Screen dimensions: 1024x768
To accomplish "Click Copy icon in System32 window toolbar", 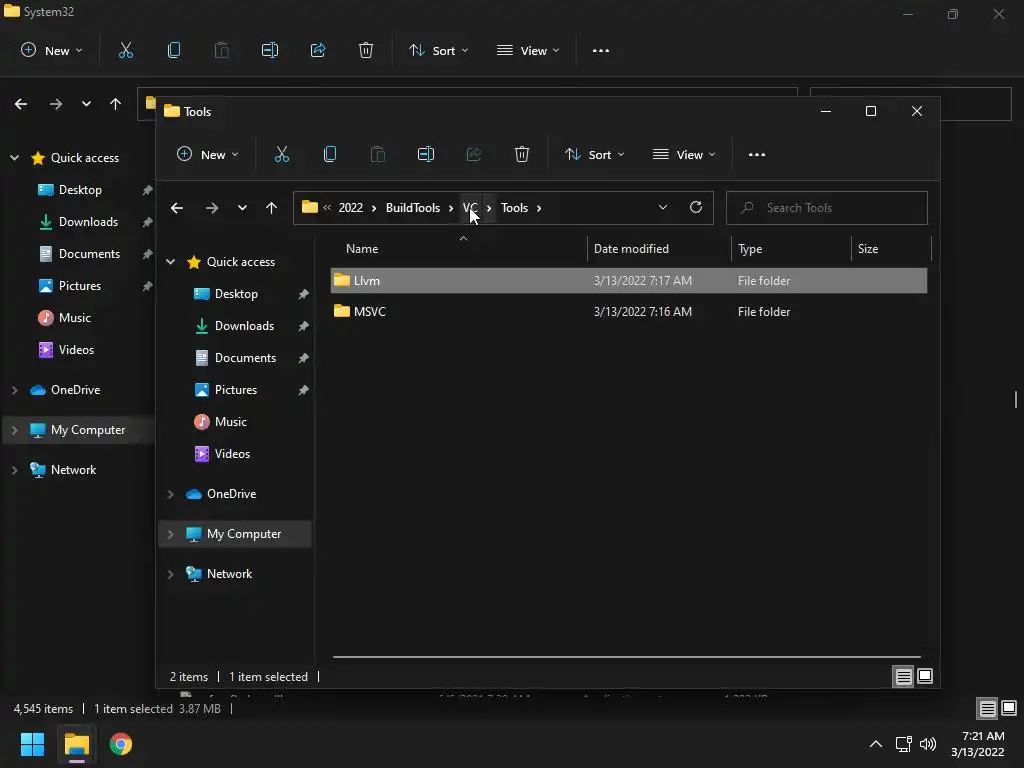I will coord(174,50).
